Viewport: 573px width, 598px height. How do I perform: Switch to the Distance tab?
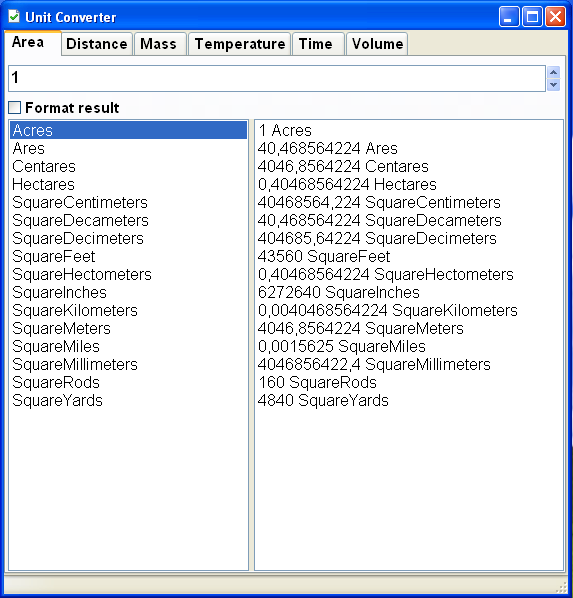pos(97,44)
